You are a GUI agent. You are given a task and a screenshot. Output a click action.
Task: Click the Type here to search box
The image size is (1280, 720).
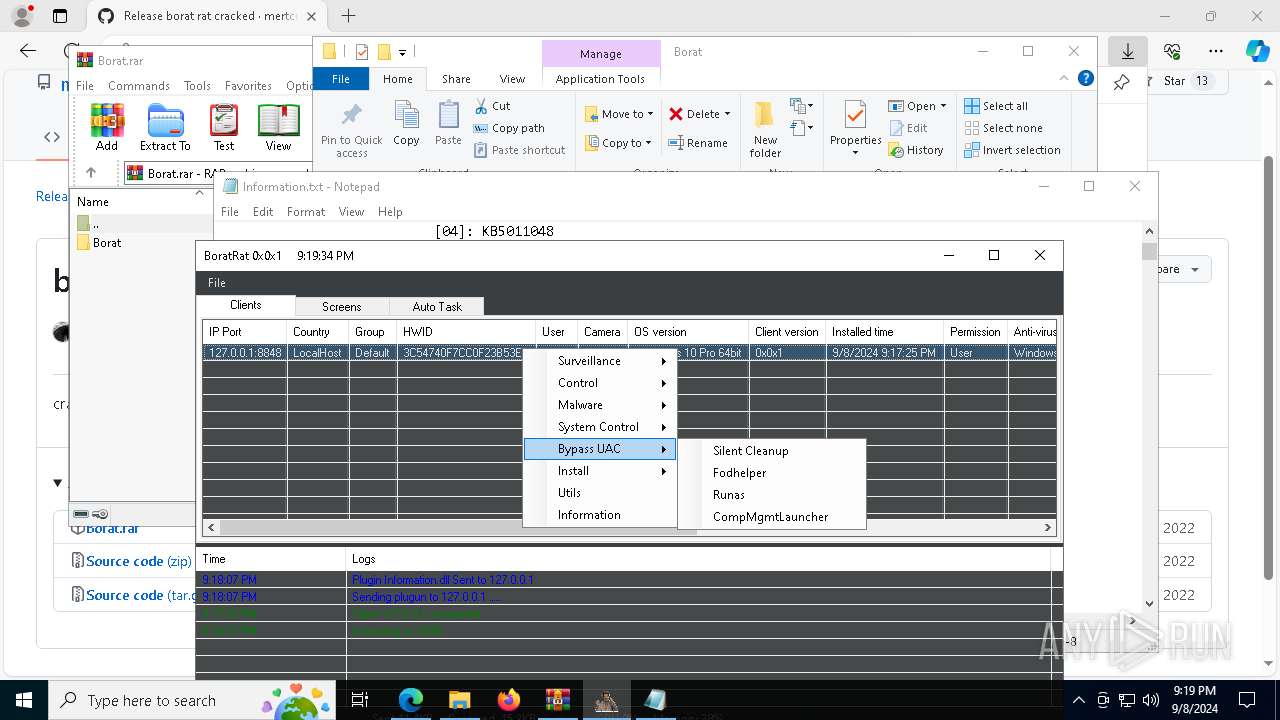click(190, 700)
